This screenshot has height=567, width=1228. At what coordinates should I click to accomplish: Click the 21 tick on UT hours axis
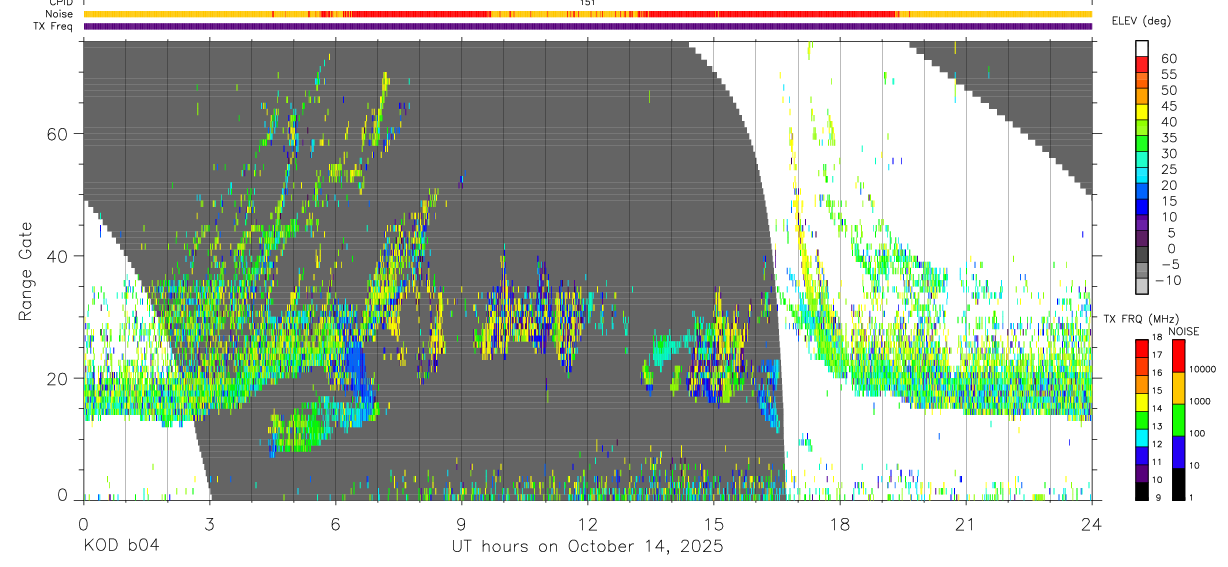point(965,524)
